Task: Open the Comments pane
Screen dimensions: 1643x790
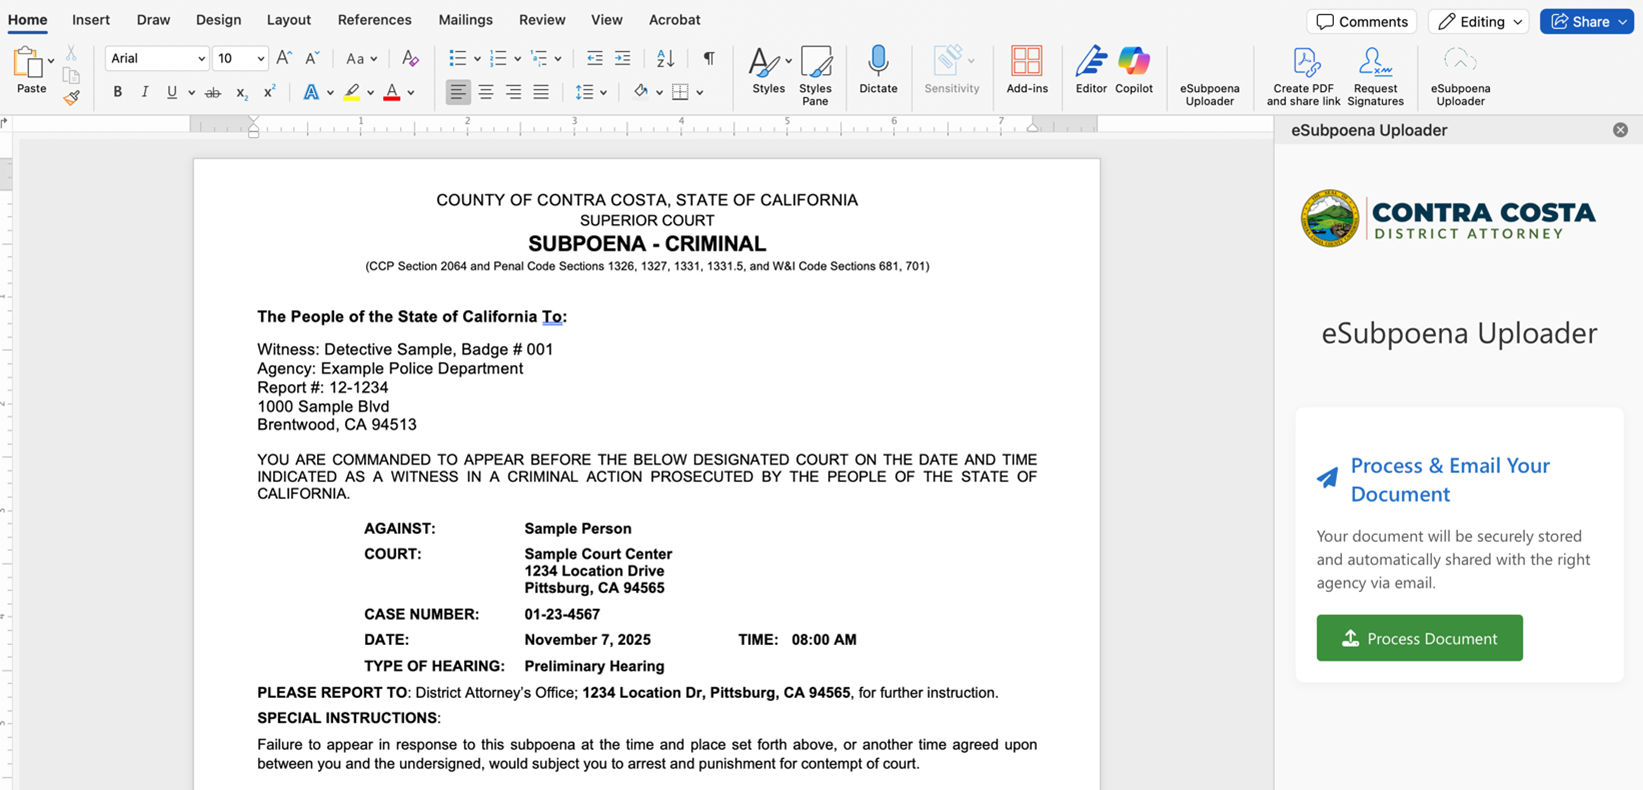Action: [1362, 21]
